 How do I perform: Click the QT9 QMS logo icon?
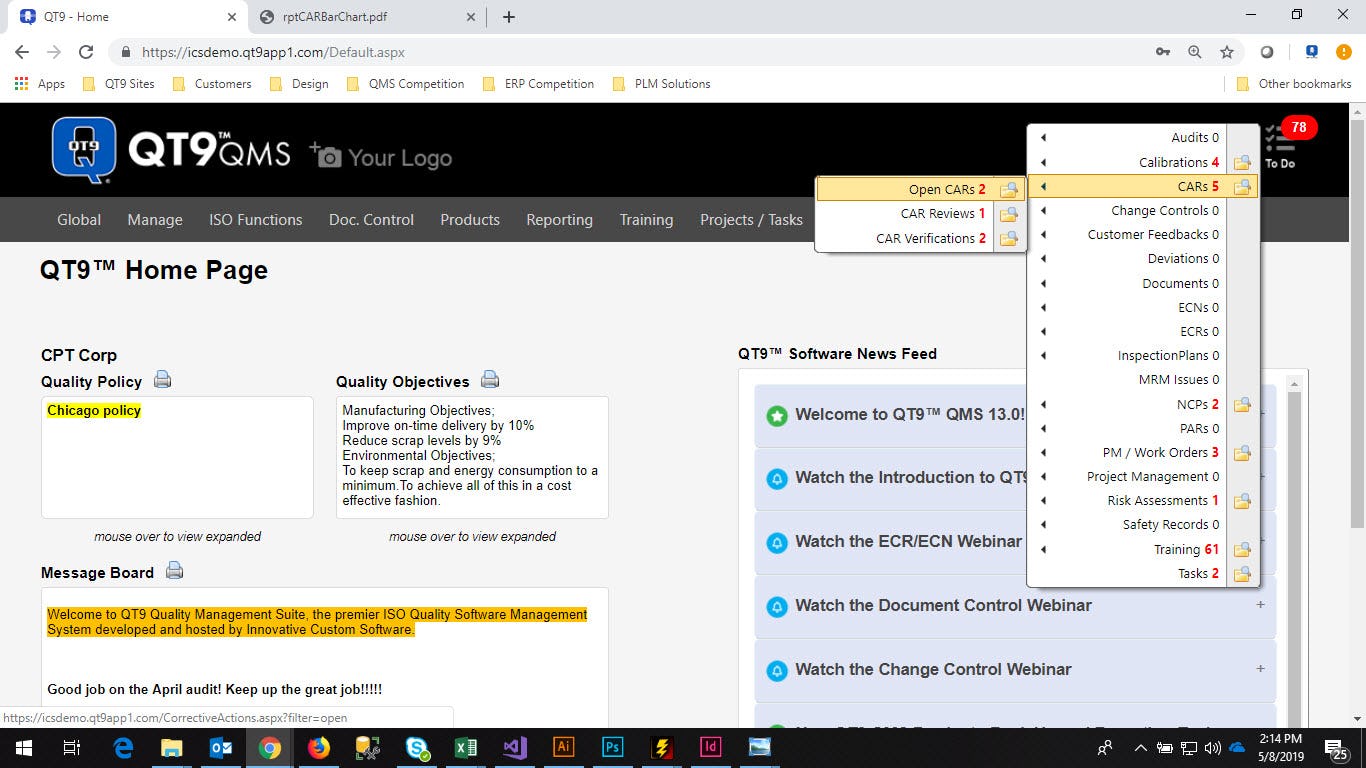coord(84,151)
